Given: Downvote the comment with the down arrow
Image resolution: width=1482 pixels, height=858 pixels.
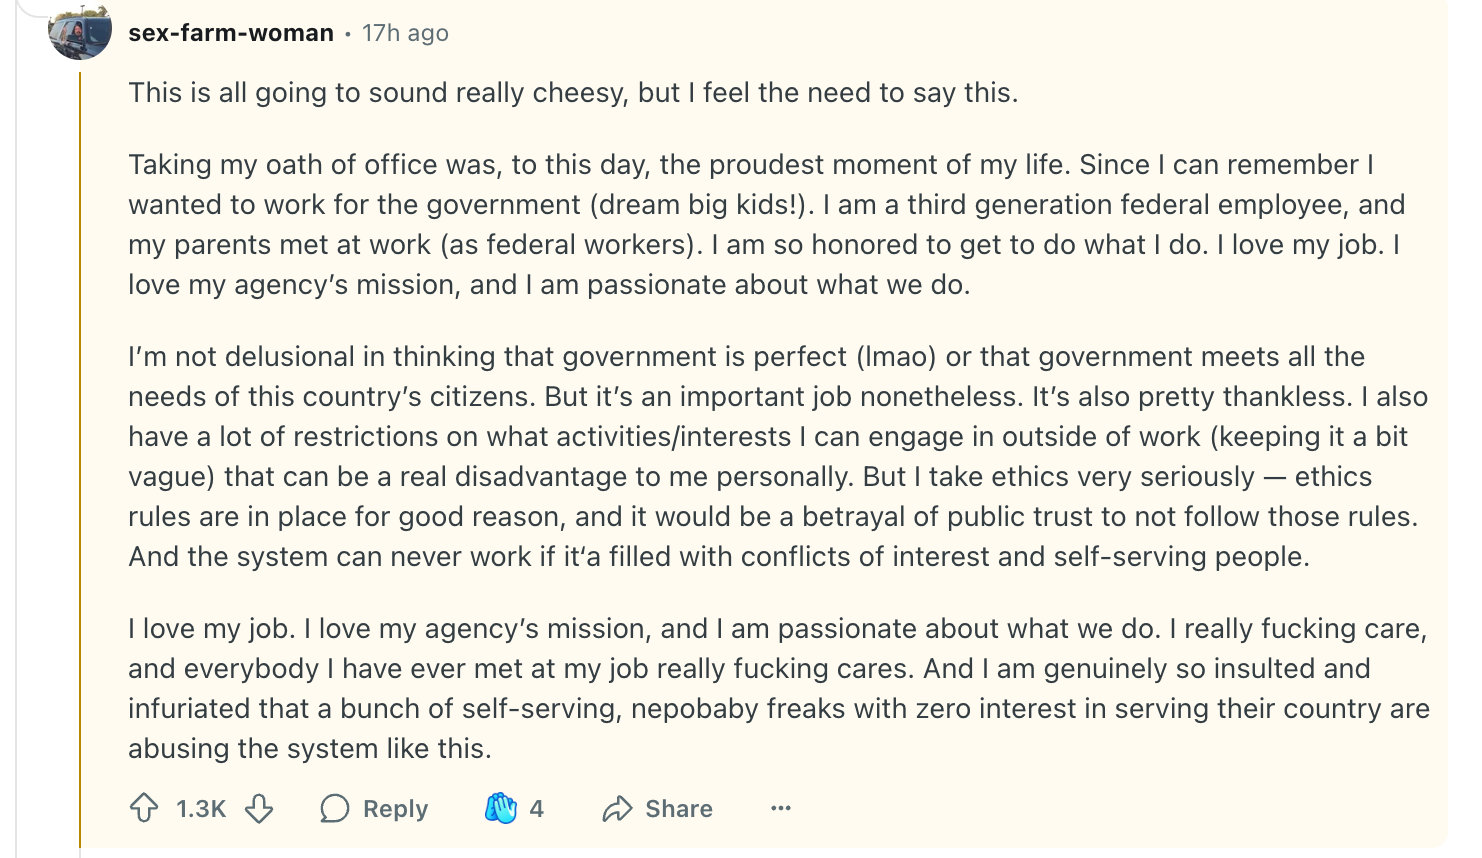Looking at the screenshot, I should 259,808.
